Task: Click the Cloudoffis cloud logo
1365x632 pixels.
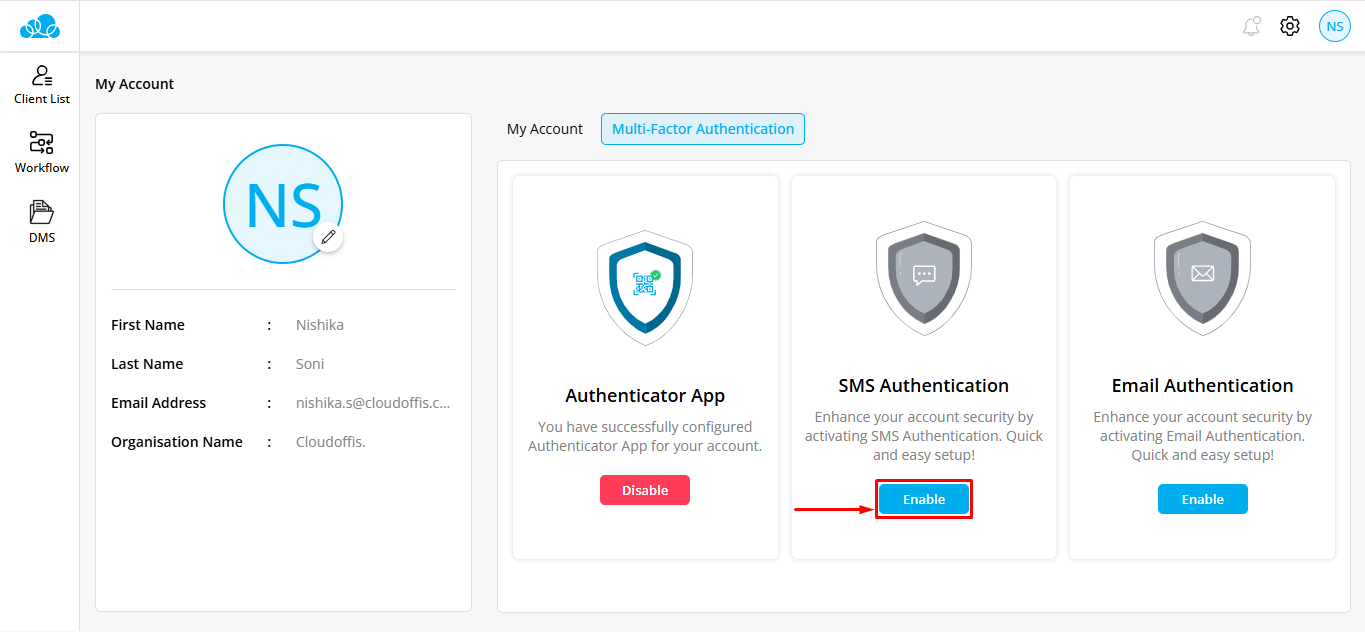Action: (x=40, y=26)
